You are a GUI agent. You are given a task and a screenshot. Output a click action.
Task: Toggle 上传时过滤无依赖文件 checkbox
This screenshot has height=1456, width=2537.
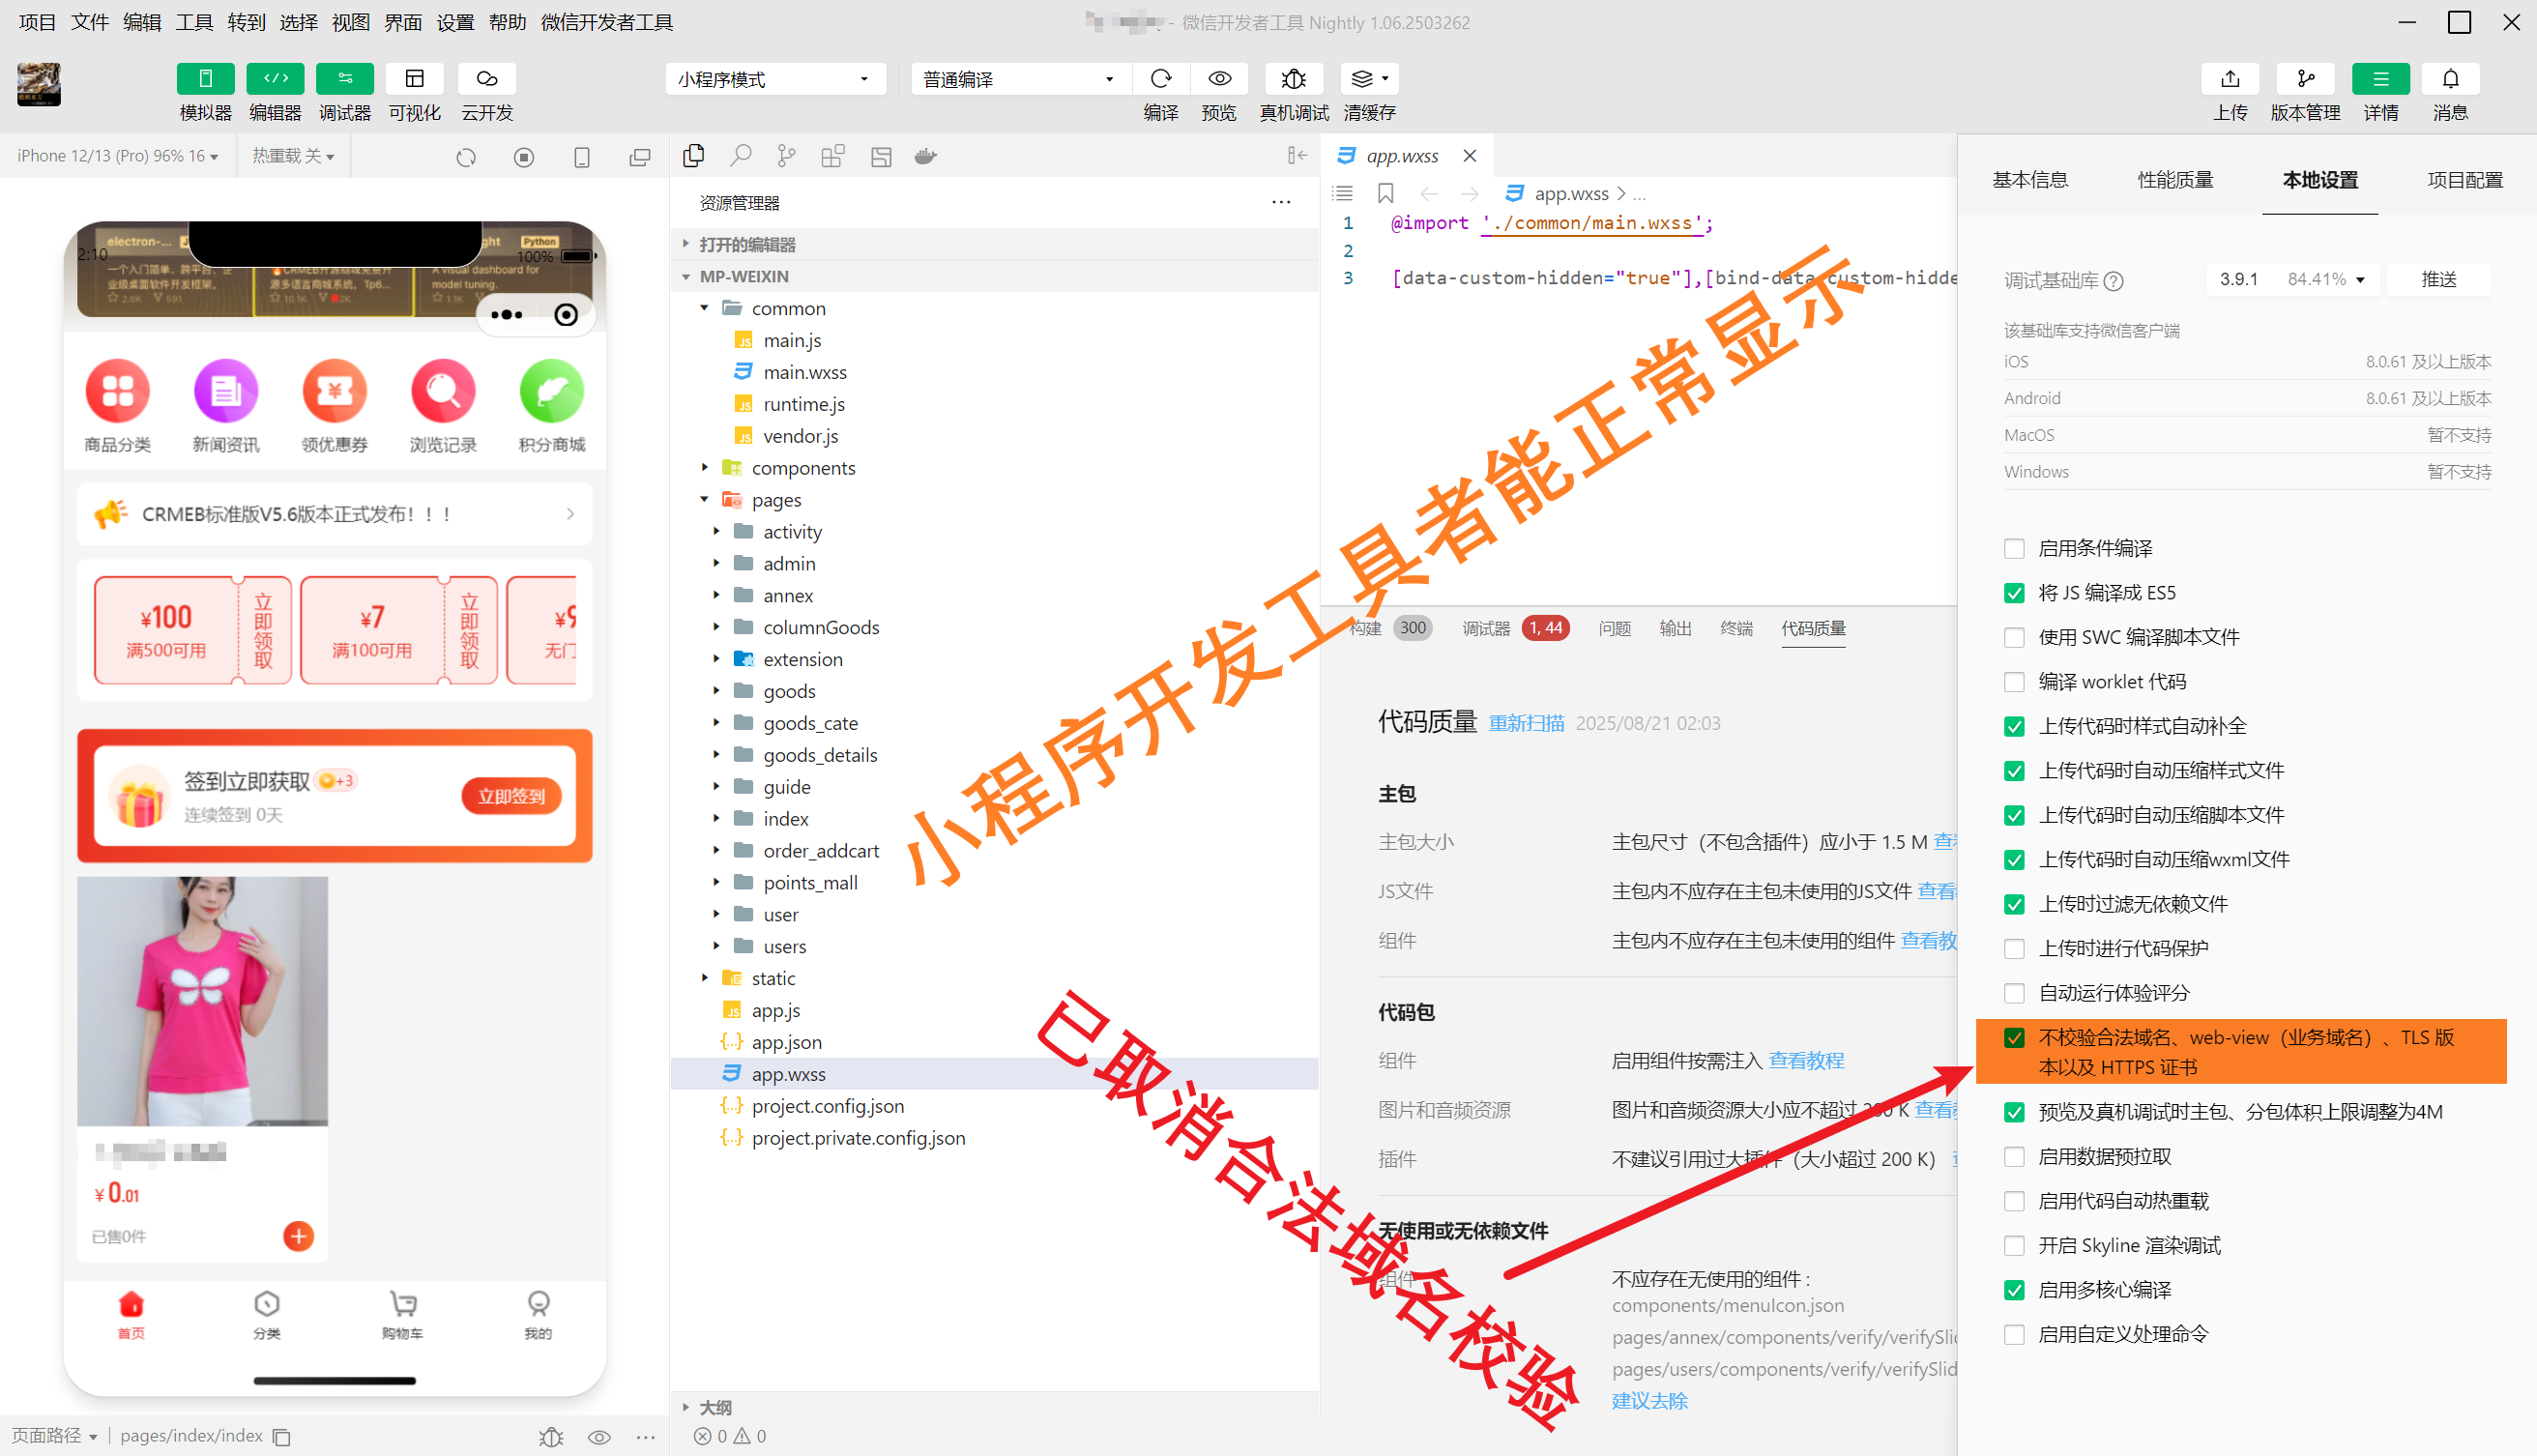coord(2014,904)
